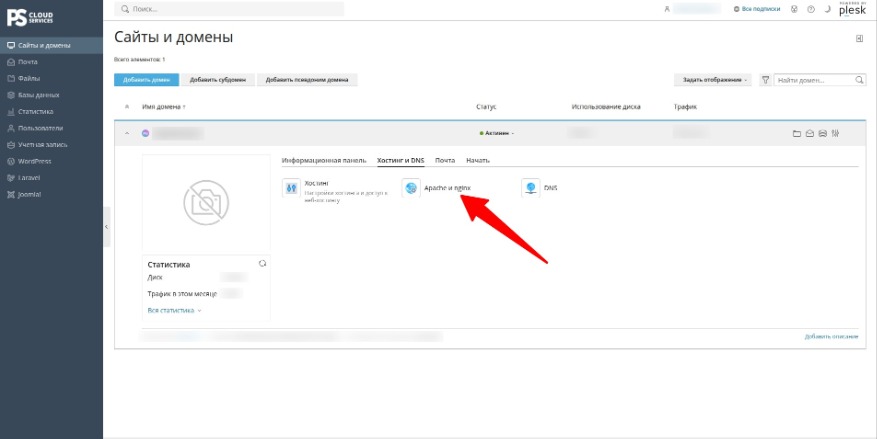Viewport: 877px width, 439px height.
Task: Open Задать отображение dropdown
Action: [x=714, y=80]
